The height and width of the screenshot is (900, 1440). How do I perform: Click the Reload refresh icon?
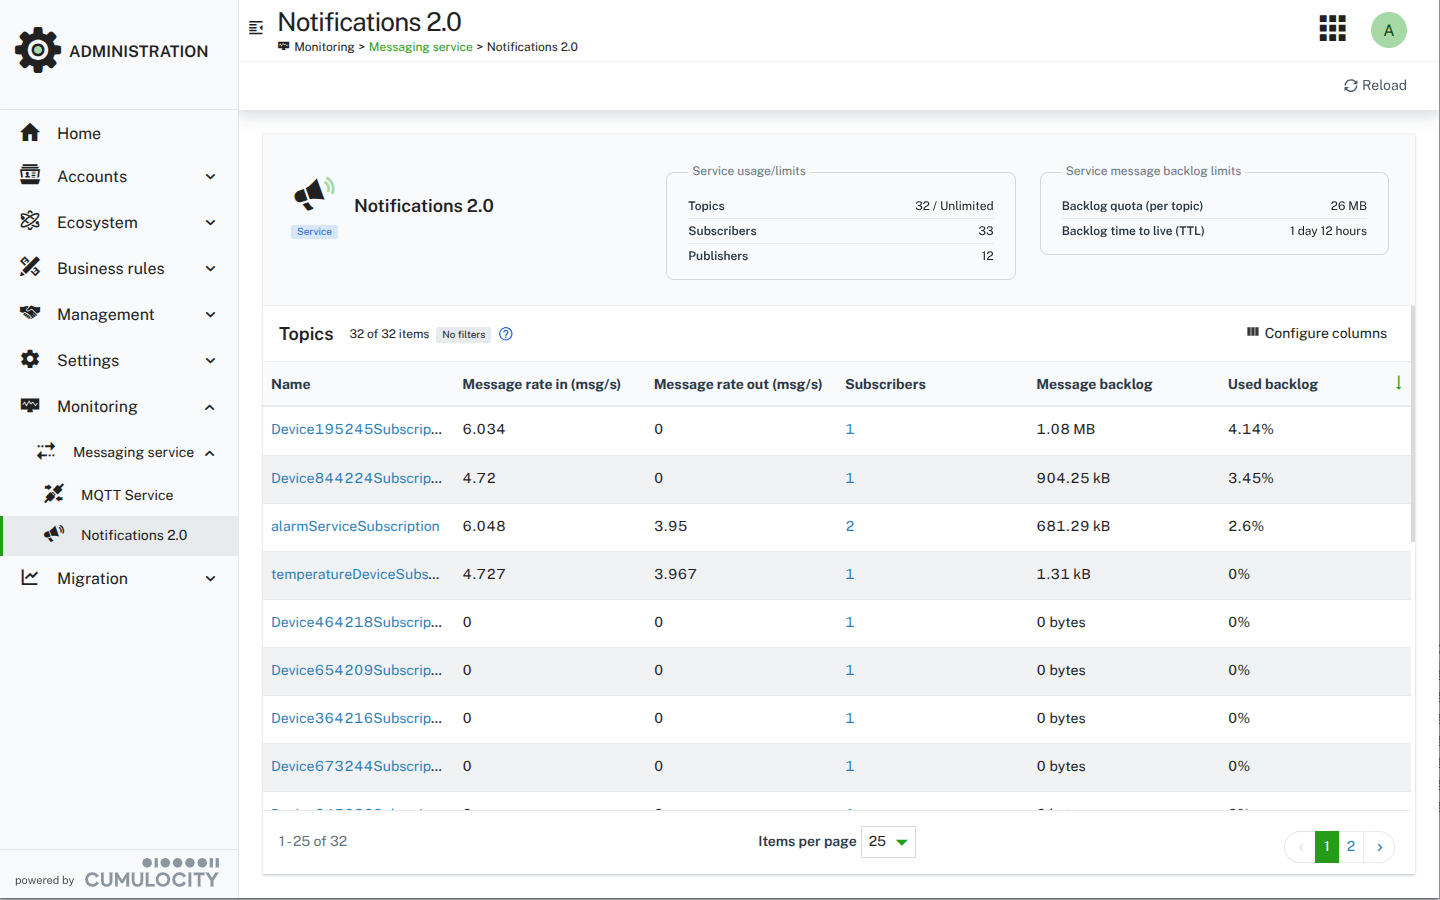click(x=1351, y=85)
